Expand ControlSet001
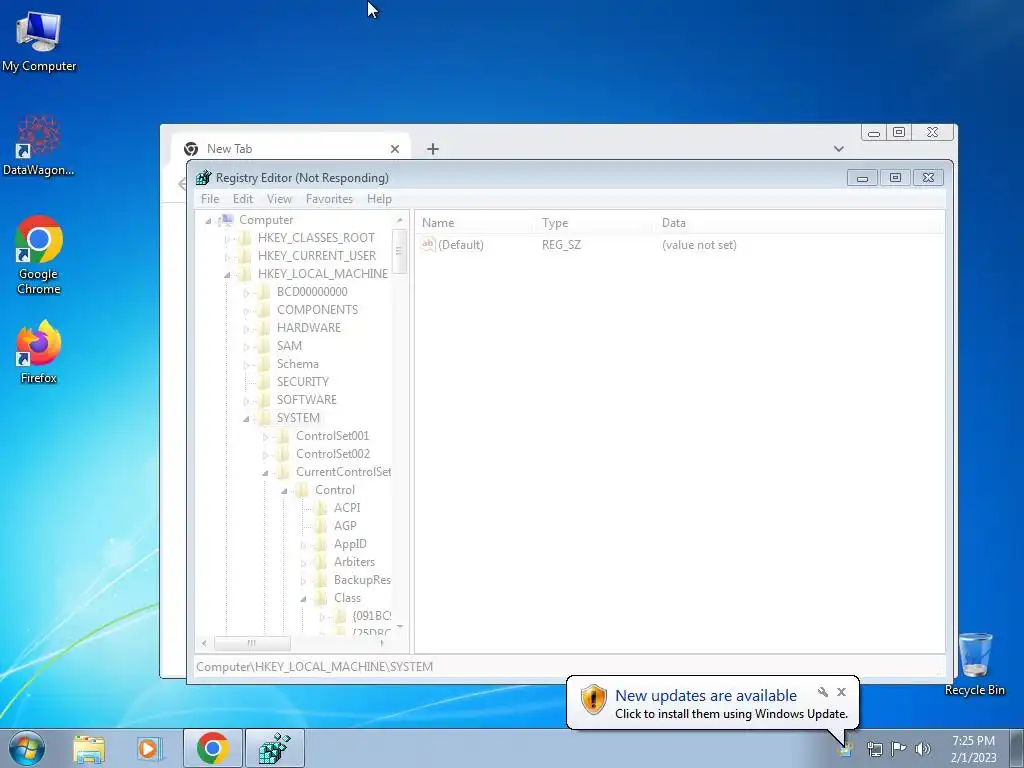Image resolution: width=1024 pixels, height=768 pixels. 265,437
